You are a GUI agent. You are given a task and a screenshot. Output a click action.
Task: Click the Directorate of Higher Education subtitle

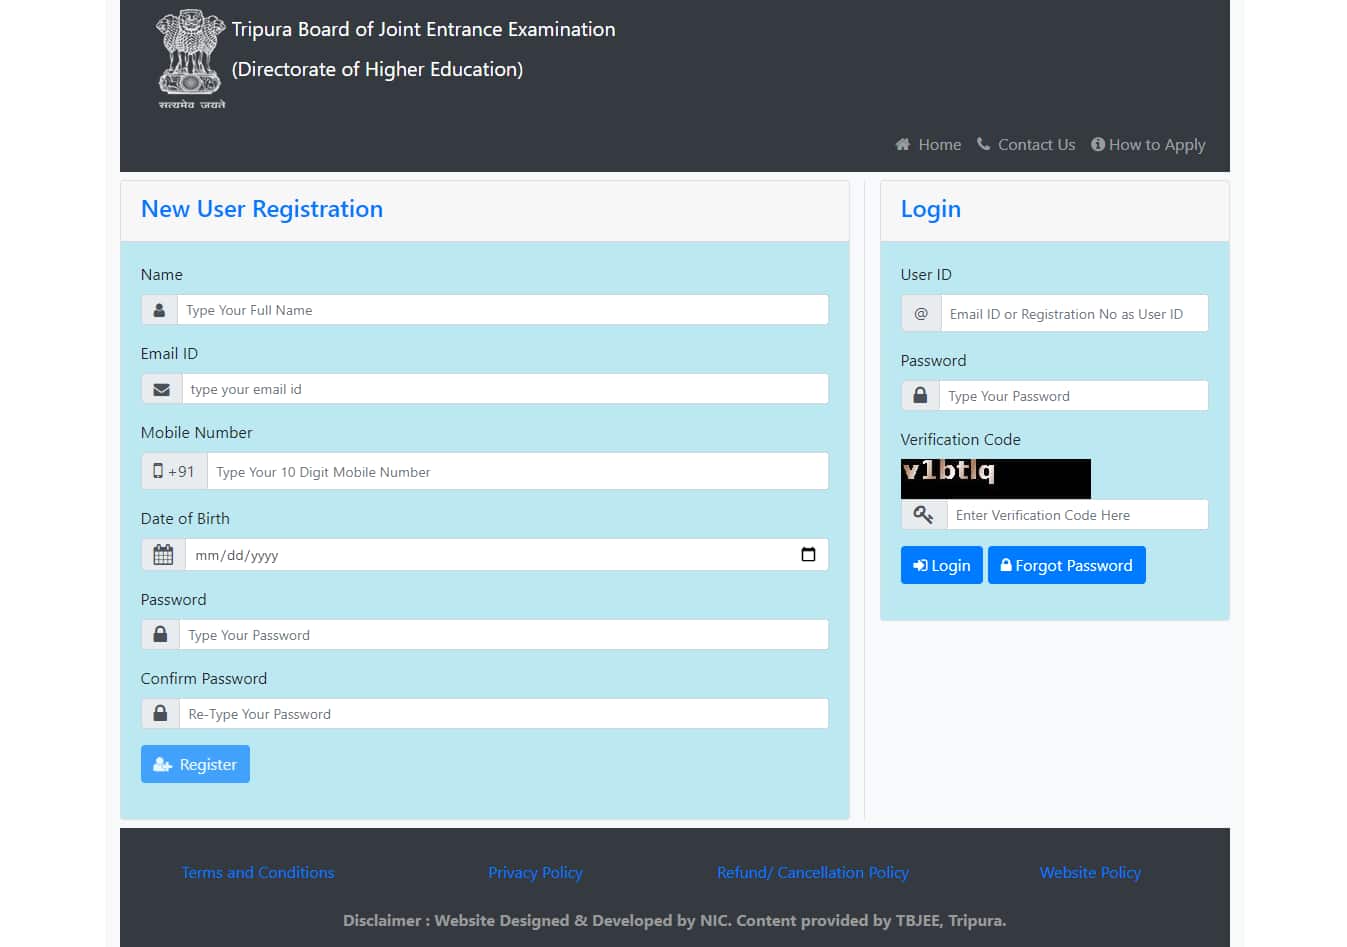[x=378, y=69]
